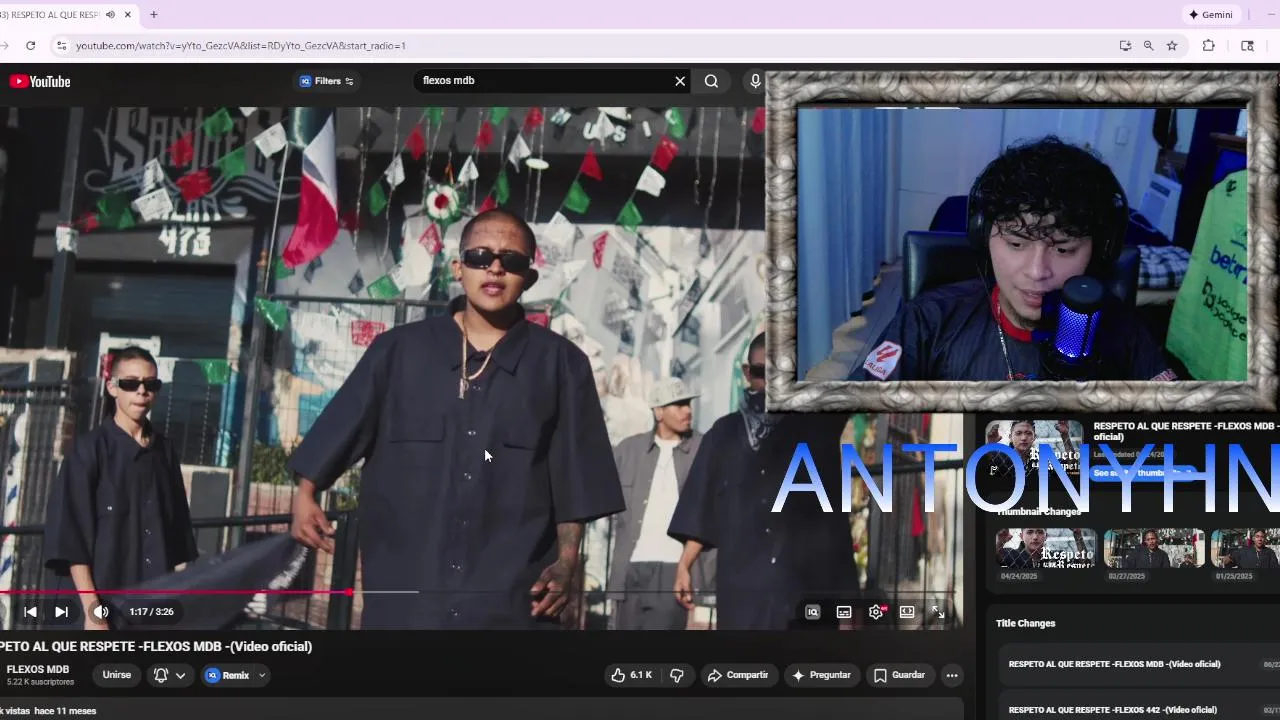Open vidIQ stats icon in player controls
This screenshot has height=720, width=1280.
tap(812, 612)
